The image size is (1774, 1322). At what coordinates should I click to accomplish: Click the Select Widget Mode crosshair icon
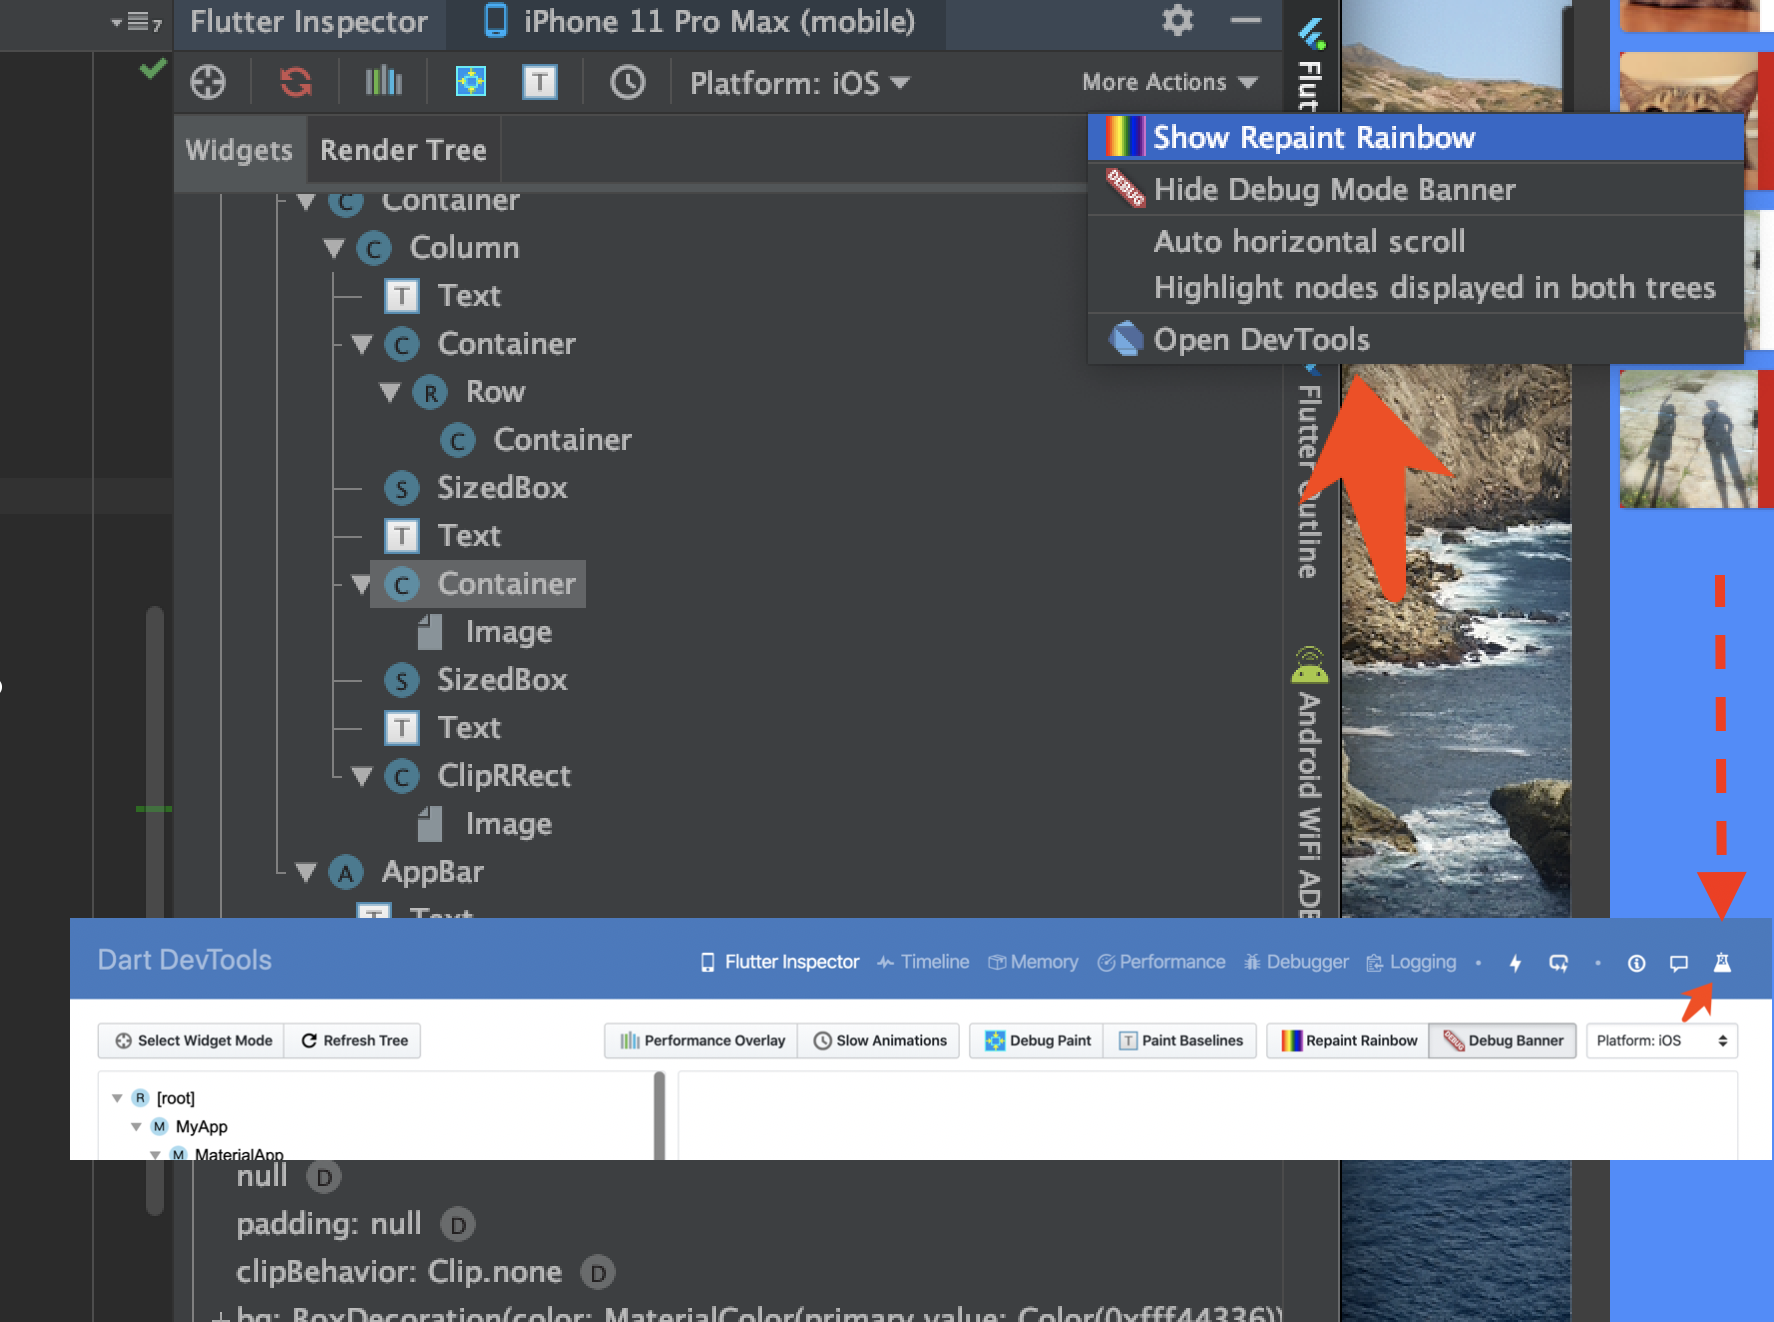point(208,82)
